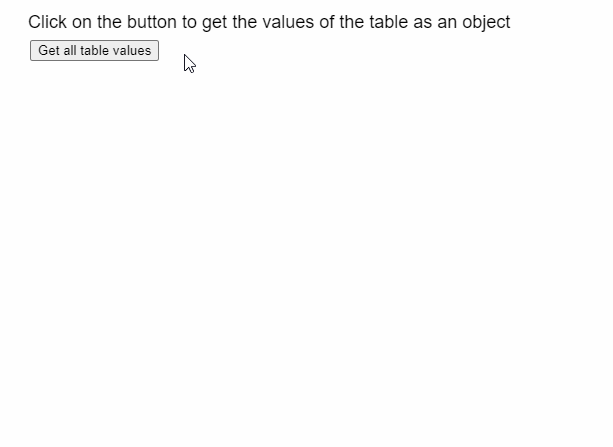Click the word "to" in the heading

pos(189,22)
